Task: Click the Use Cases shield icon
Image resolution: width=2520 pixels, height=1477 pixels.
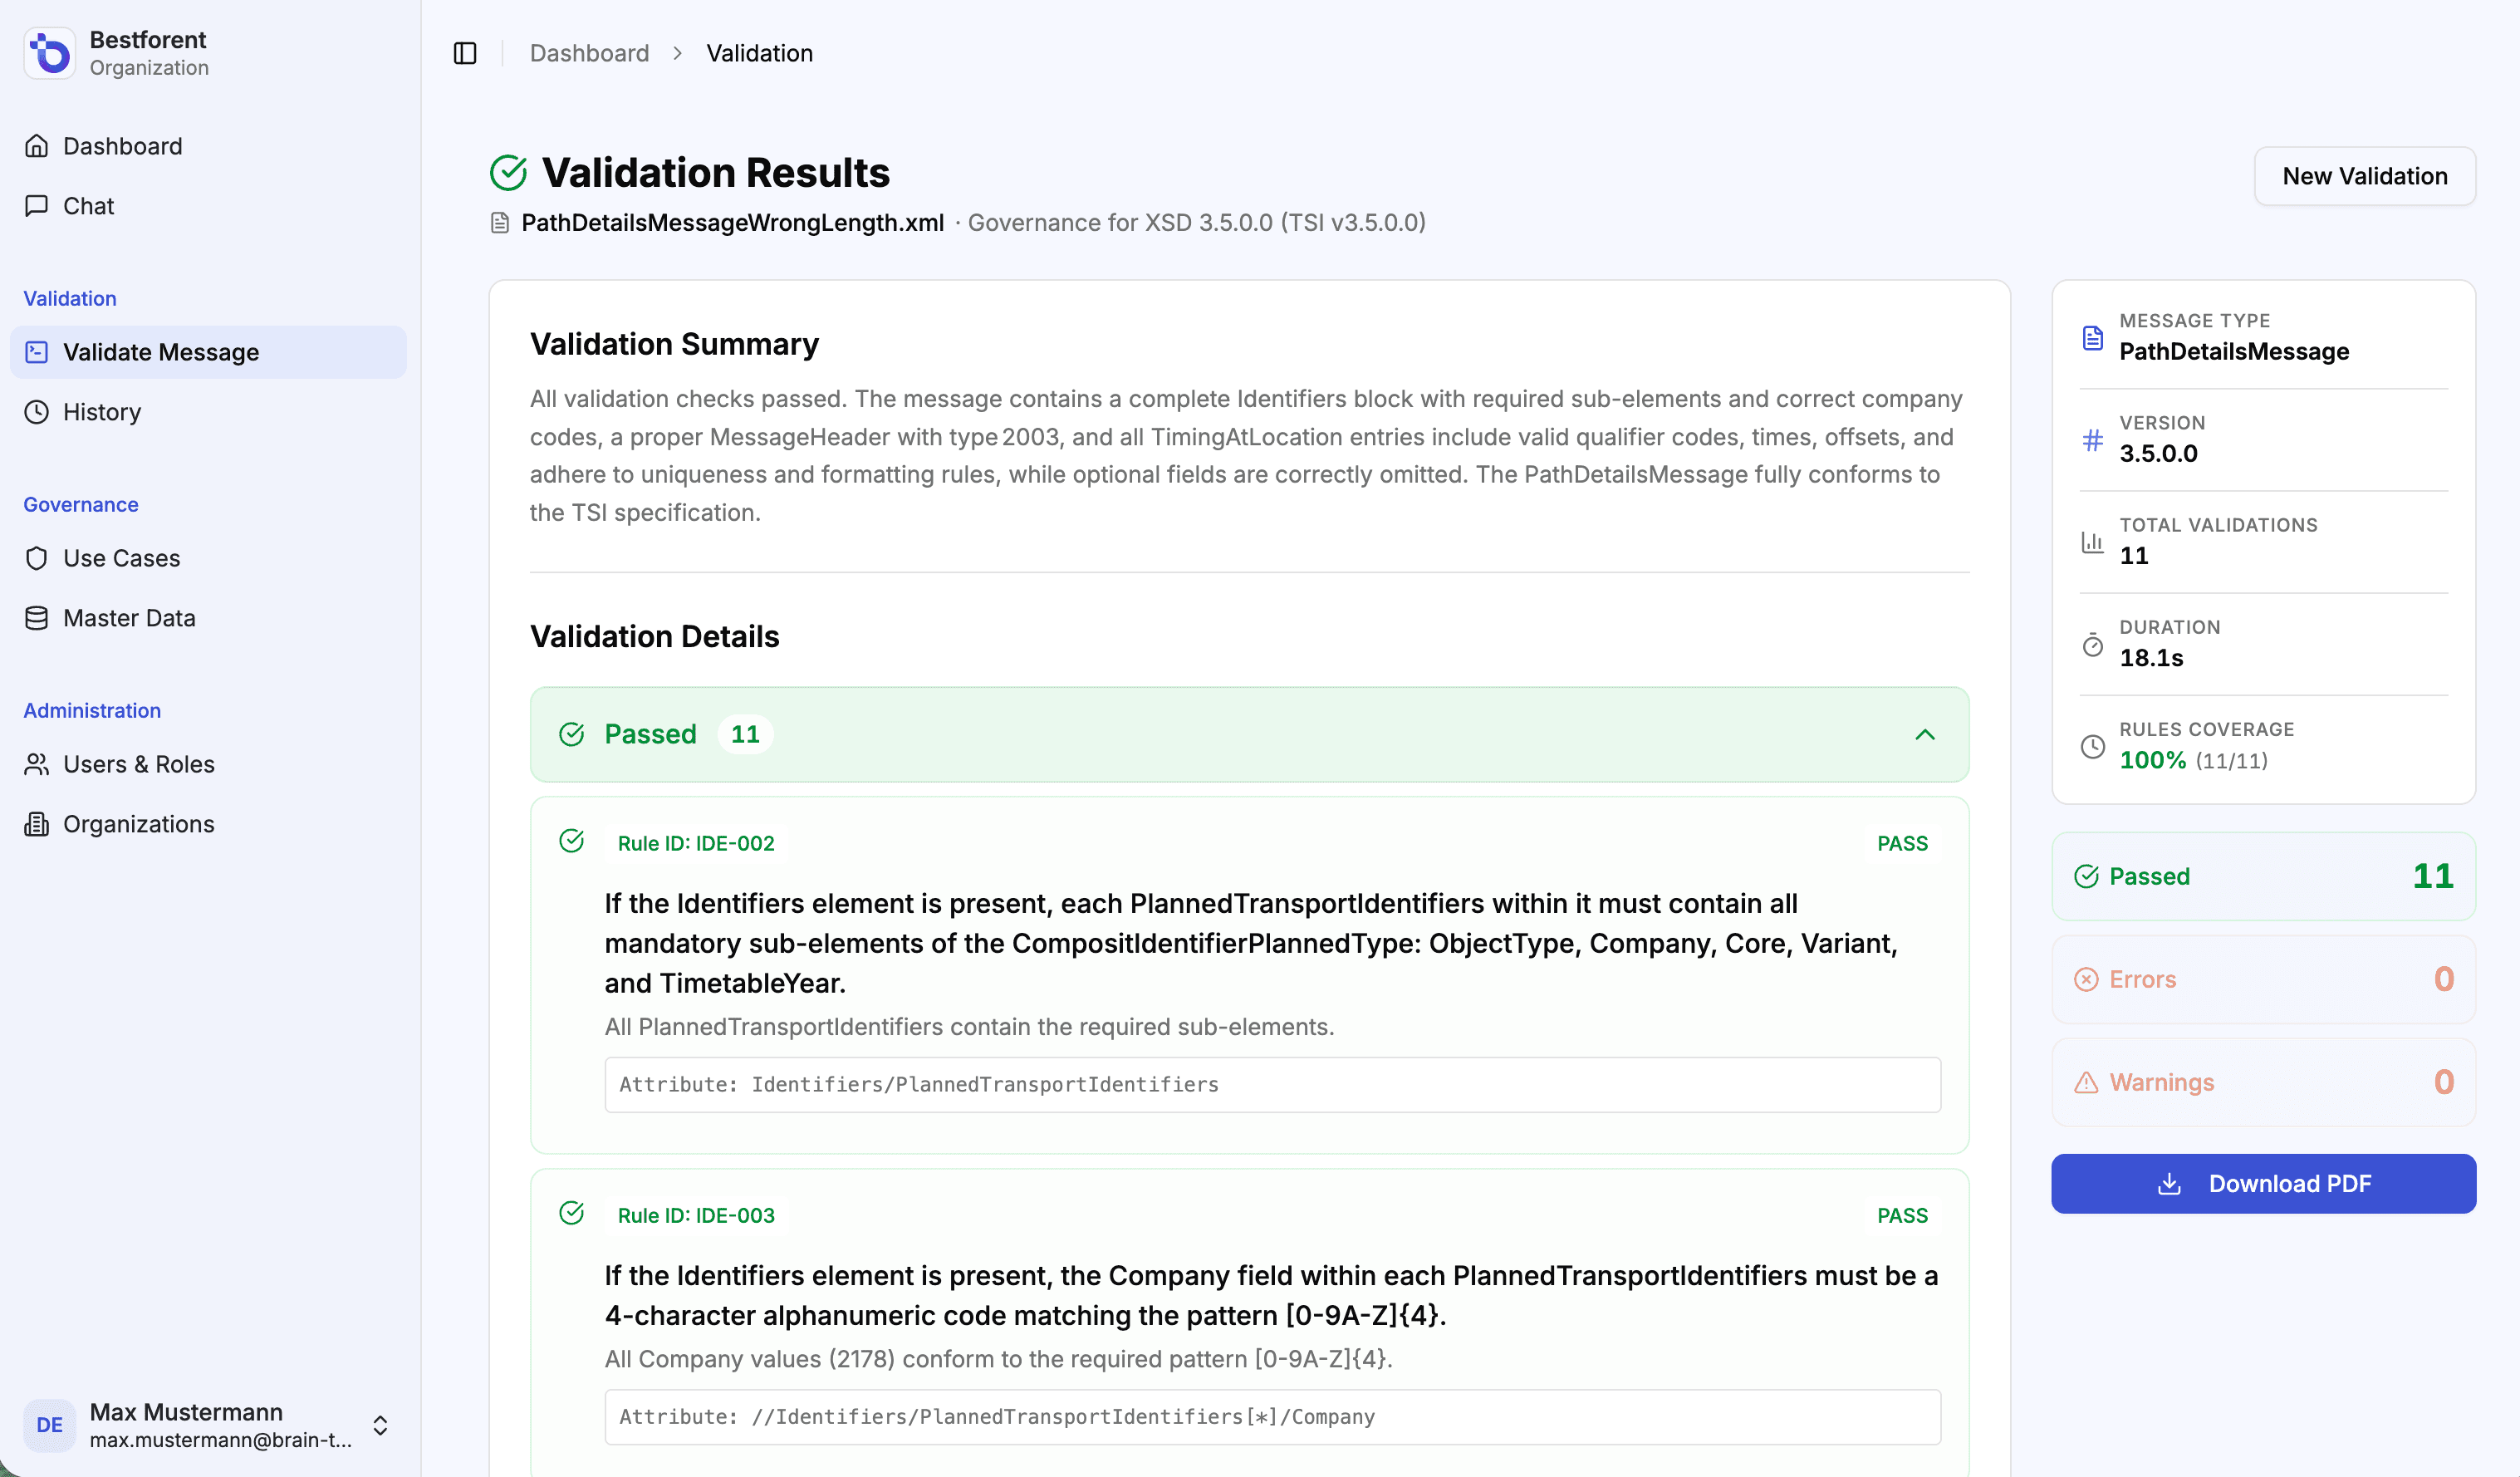Action: [x=37, y=558]
